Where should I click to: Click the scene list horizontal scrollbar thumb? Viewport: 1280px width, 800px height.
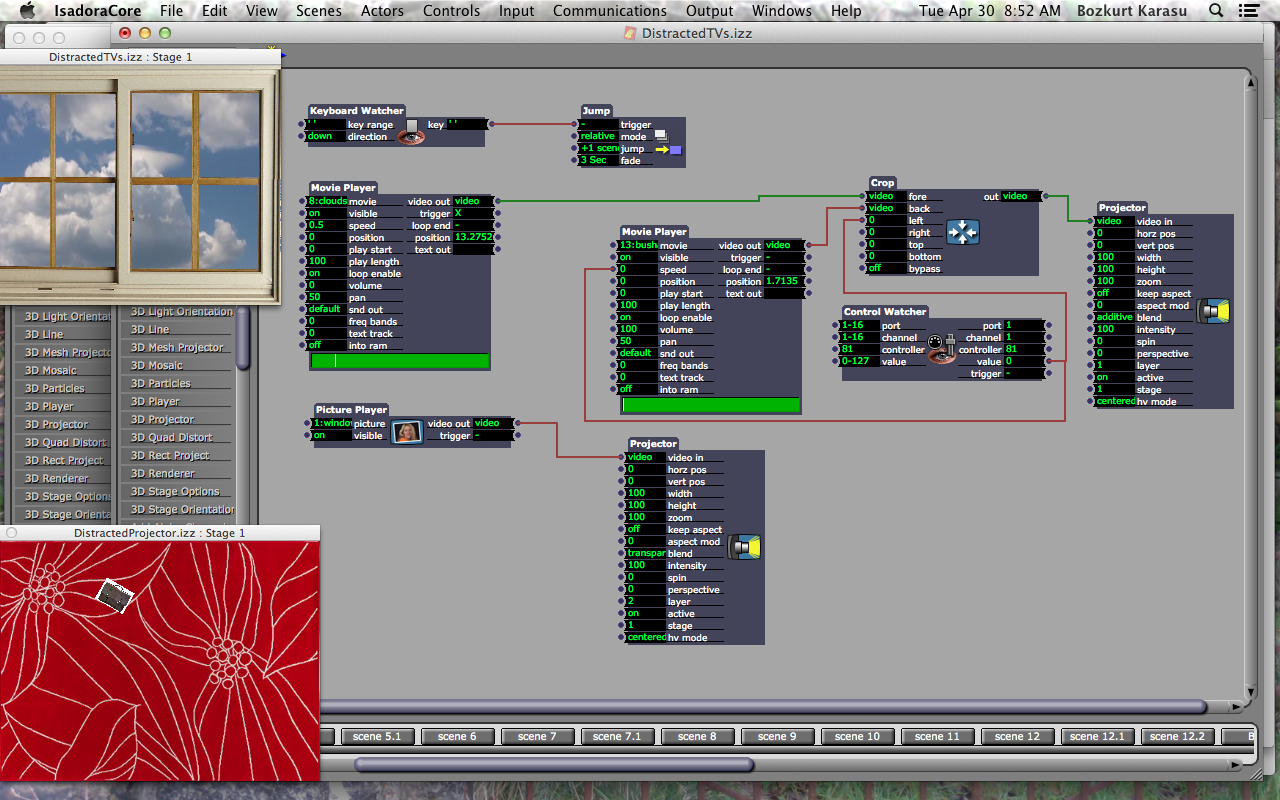(x=553, y=765)
